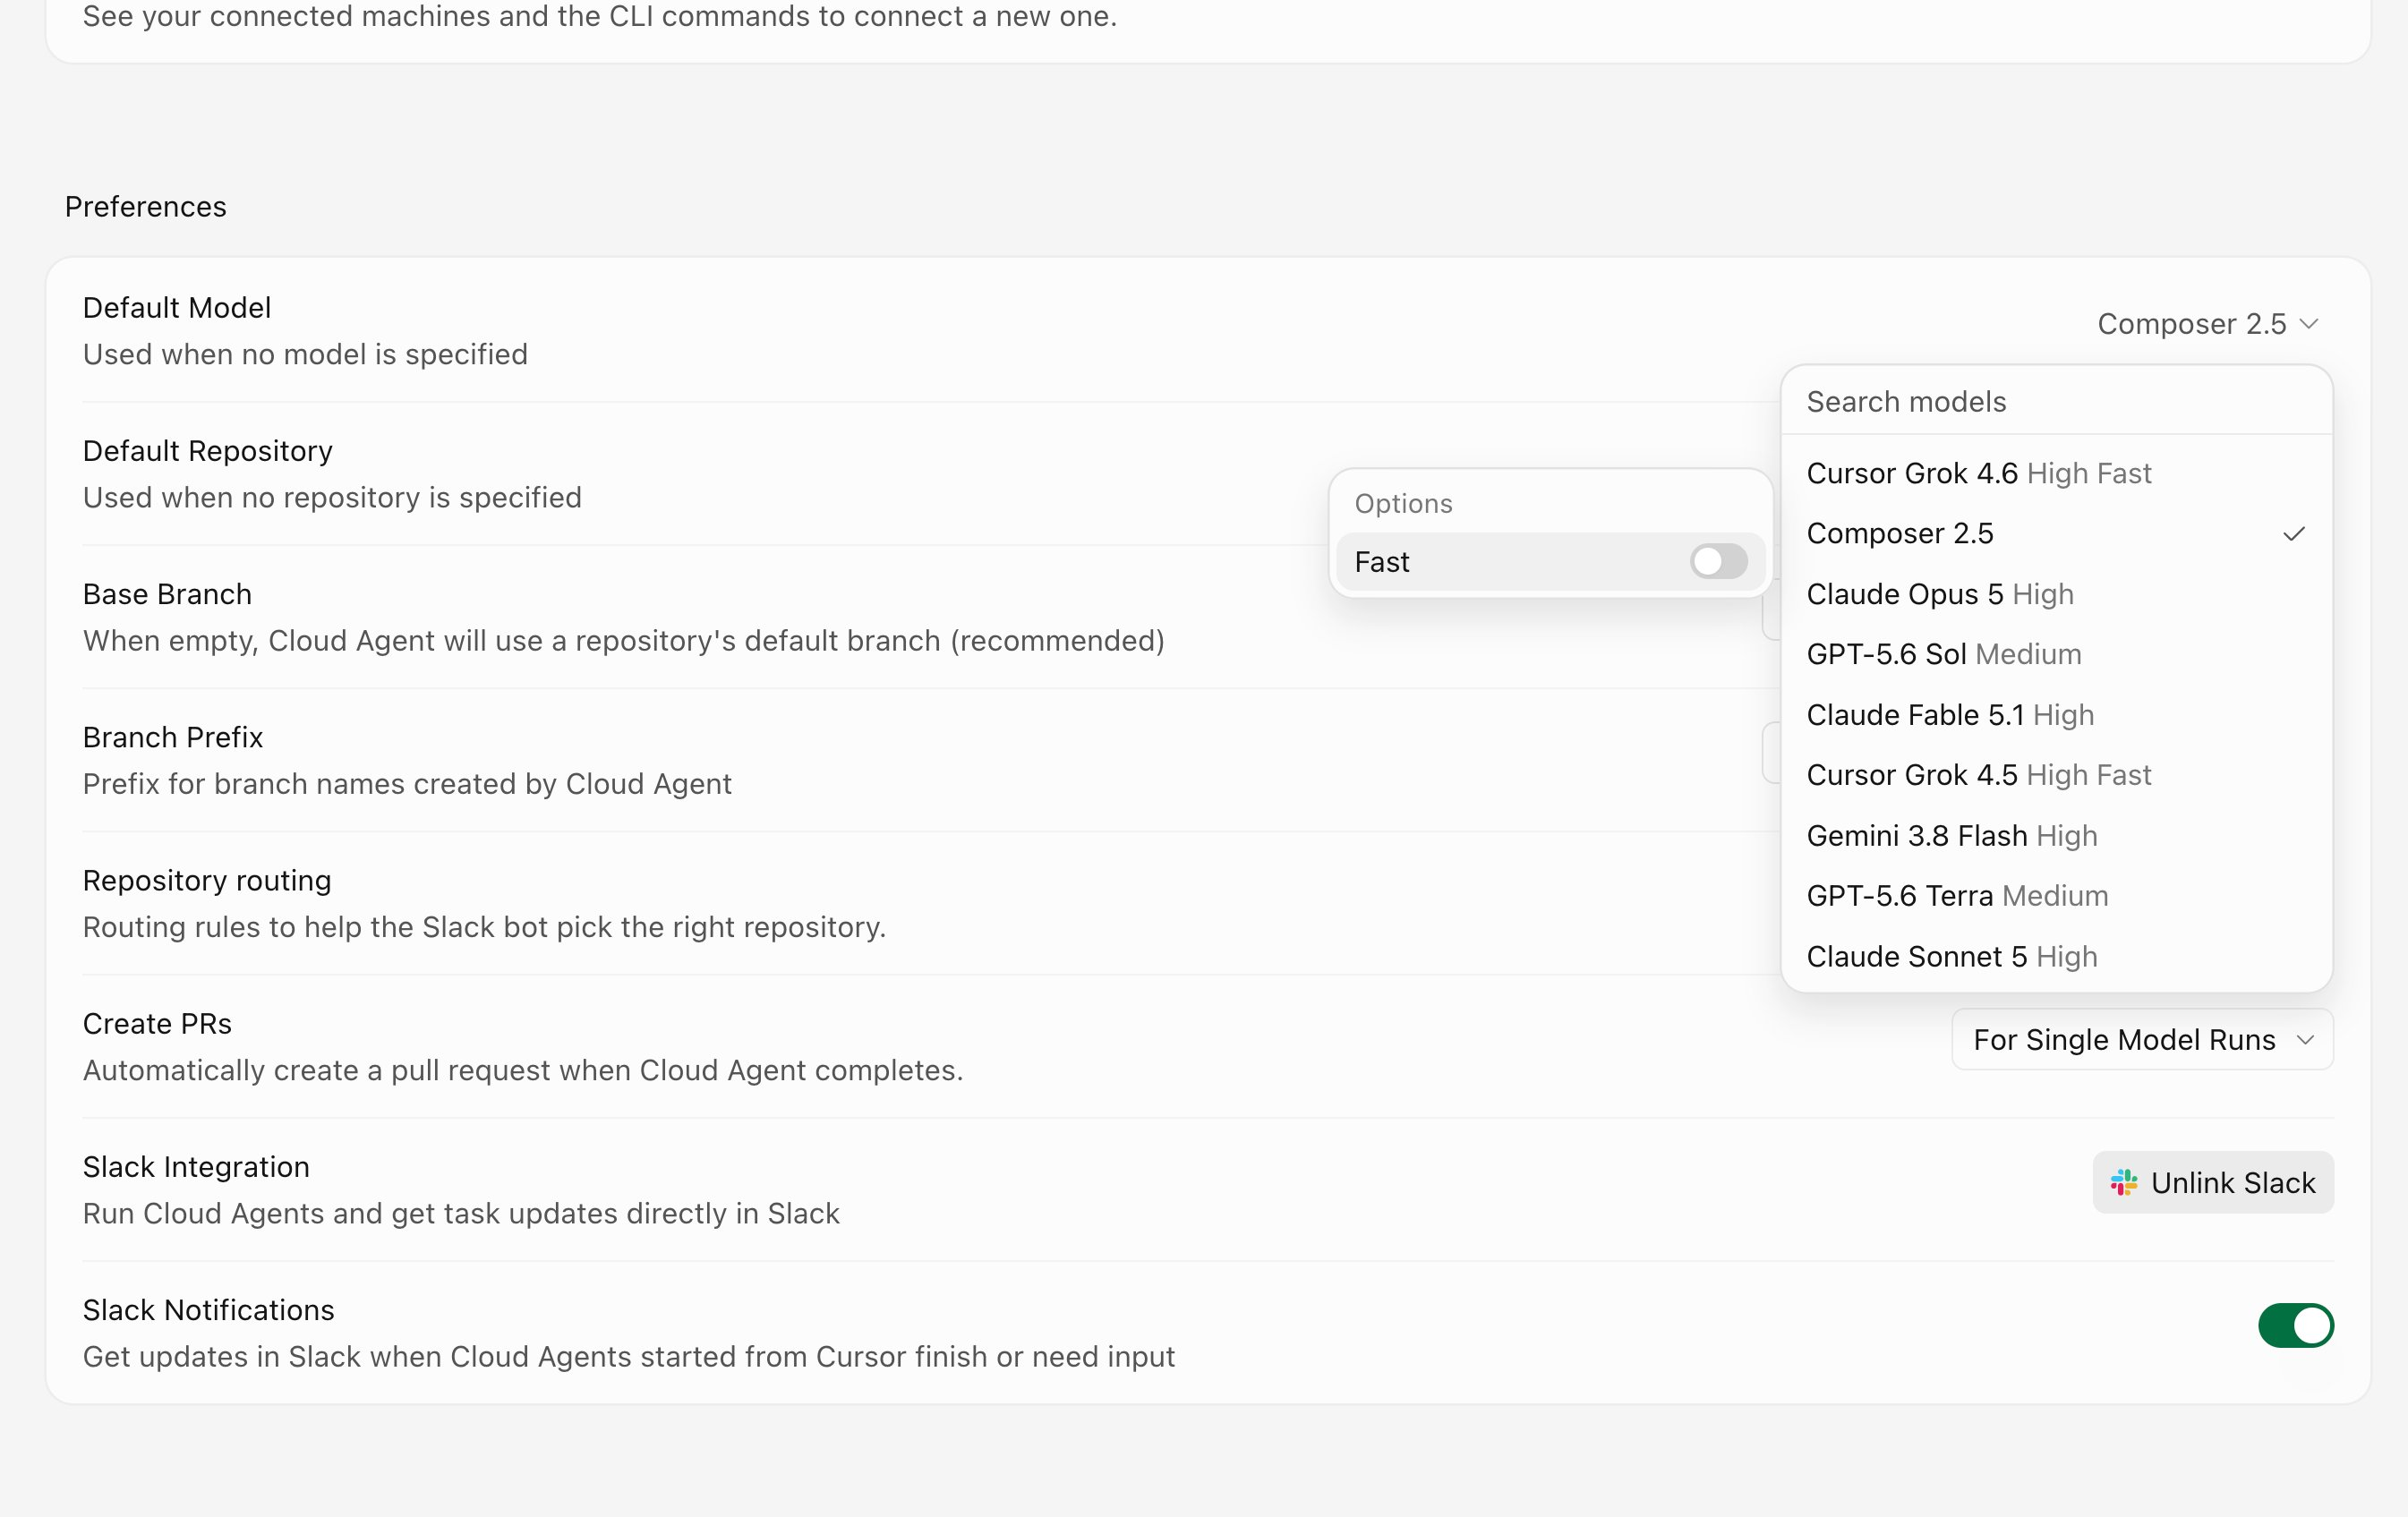Select Cursor Grok 4.6 High Fast model
Viewport: 2408px width, 1517px height.
click(2056, 473)
